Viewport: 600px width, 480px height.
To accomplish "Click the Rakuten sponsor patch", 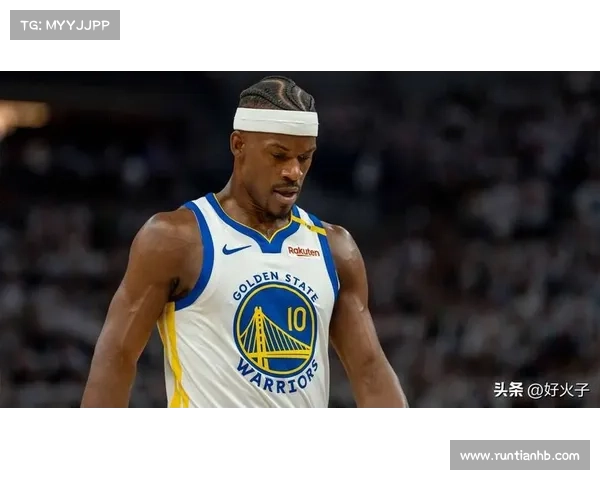I will click(x=303, y=252).
